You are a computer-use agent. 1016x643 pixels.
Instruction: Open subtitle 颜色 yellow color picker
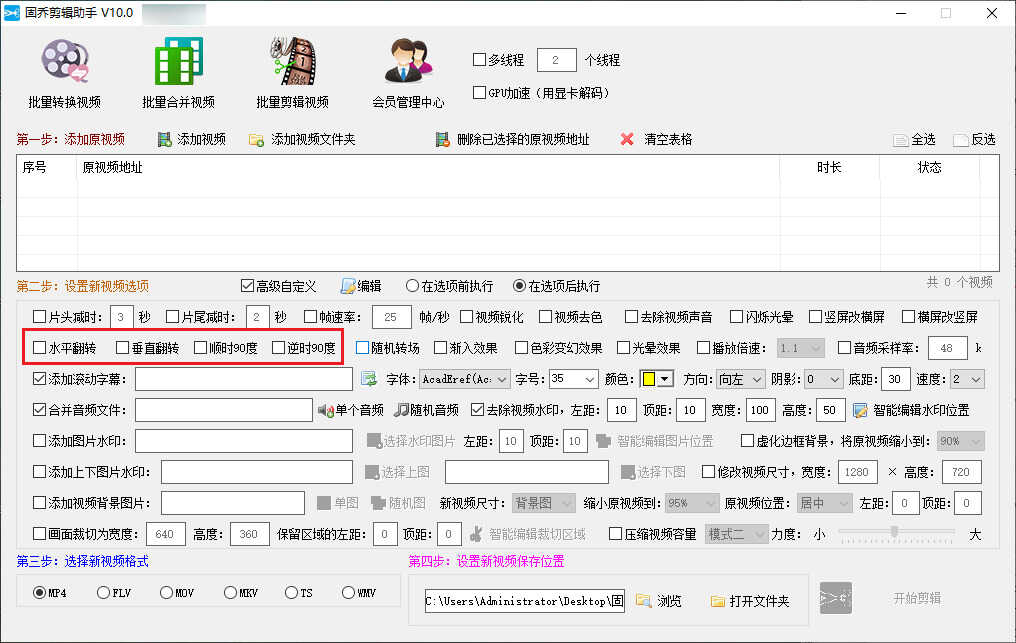(x=657, y=379)
